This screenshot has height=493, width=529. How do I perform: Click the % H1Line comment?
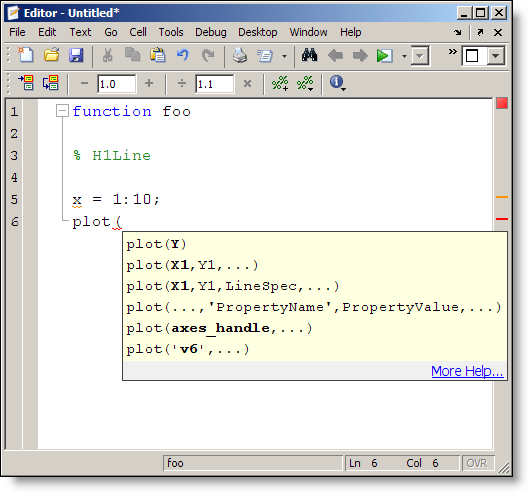(x=112, y=155)
